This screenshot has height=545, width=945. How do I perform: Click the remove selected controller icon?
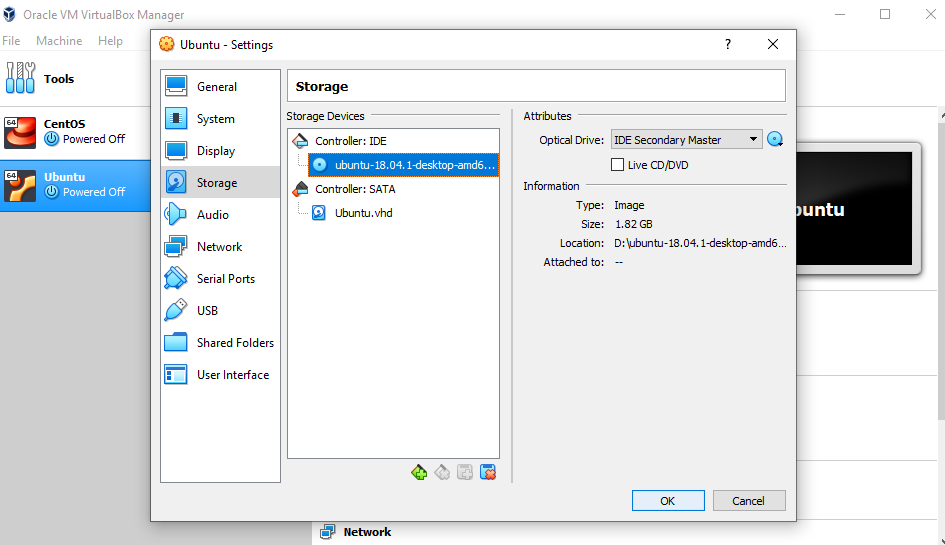(442, 473)
